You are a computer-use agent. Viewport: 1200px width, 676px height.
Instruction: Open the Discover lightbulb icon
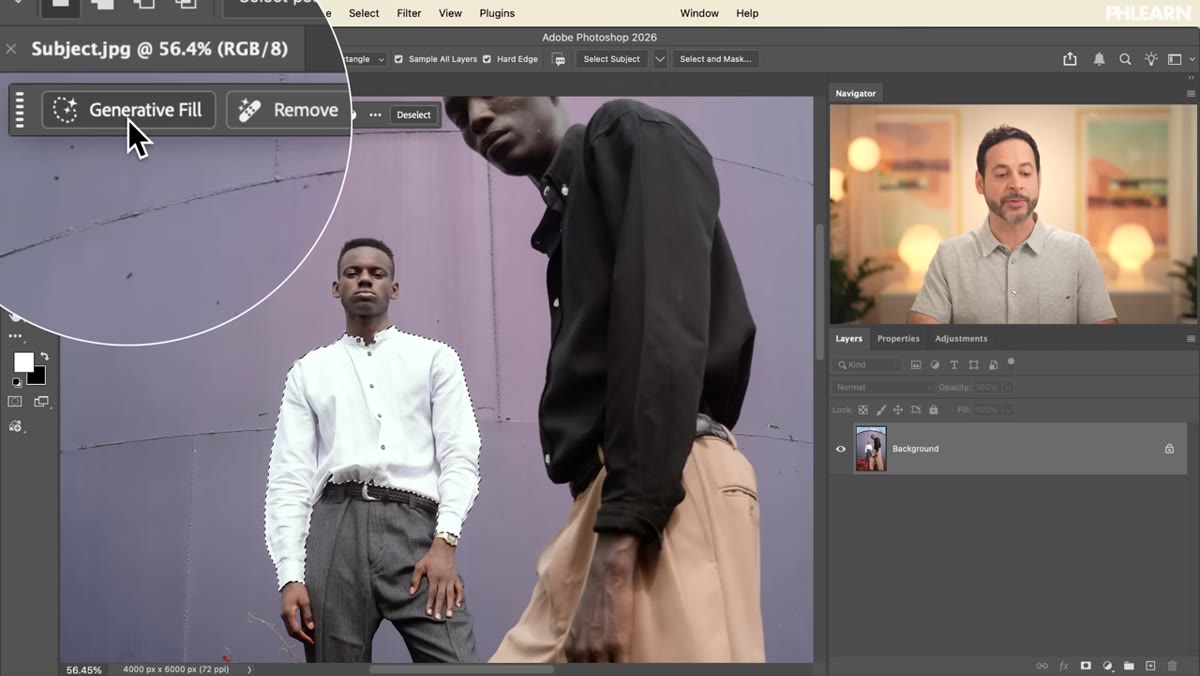pos(1151,59)
